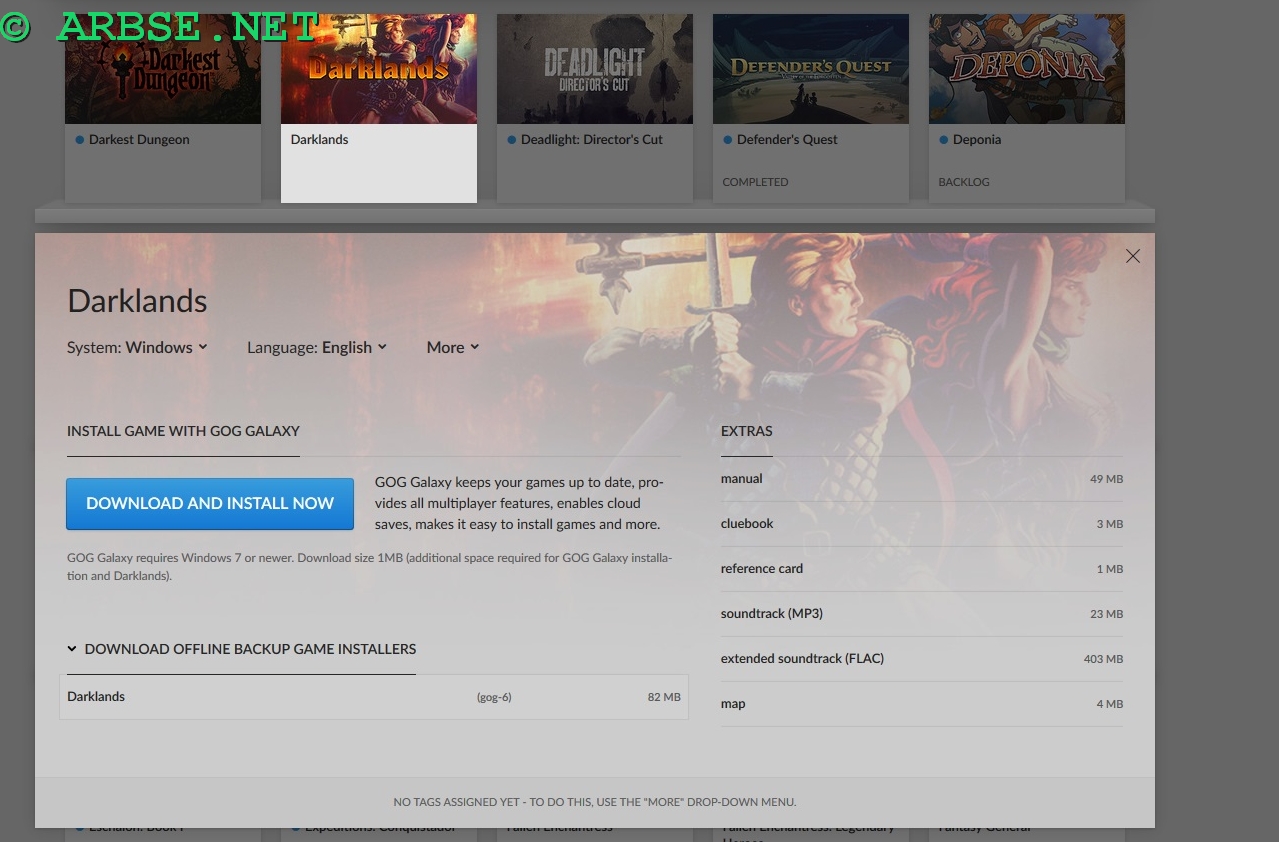Click the blue dot beside Deponia

[944, 140]
